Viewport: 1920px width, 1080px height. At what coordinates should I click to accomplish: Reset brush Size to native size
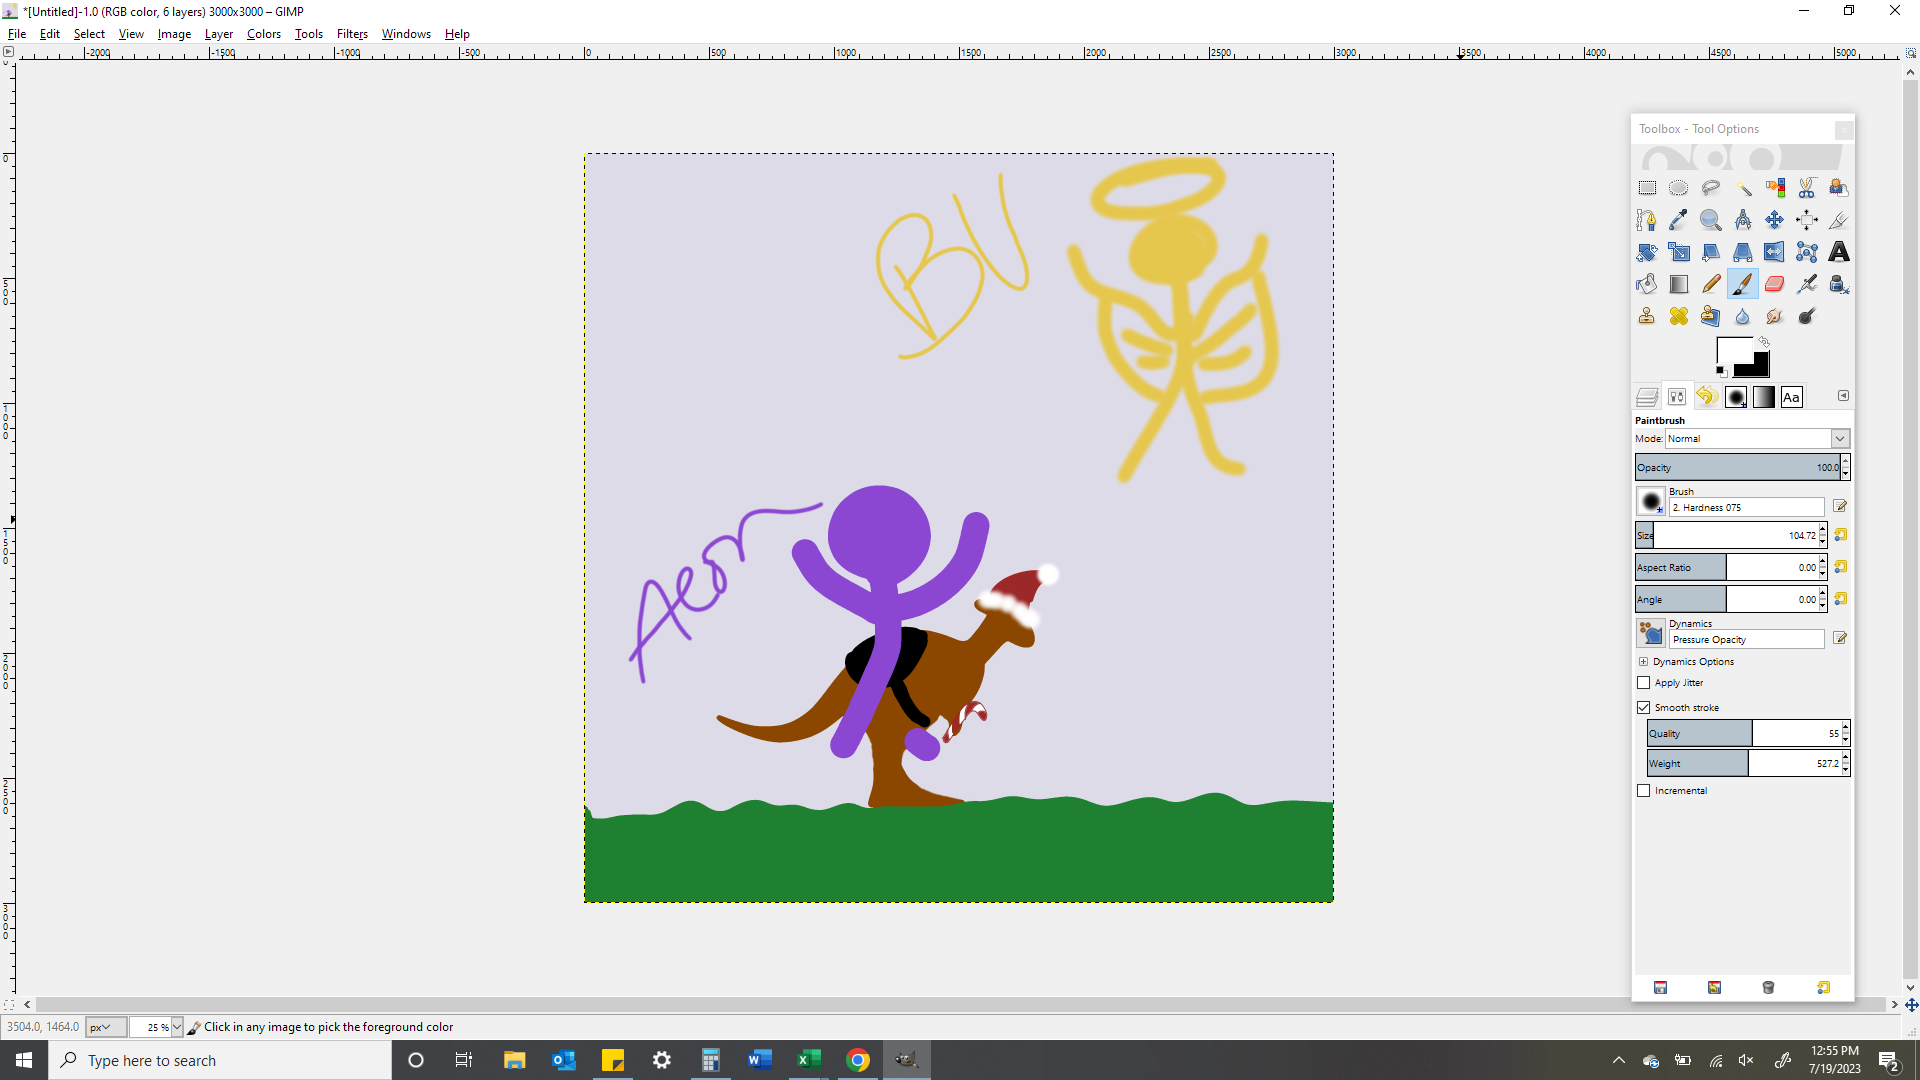click(1841, 535)
